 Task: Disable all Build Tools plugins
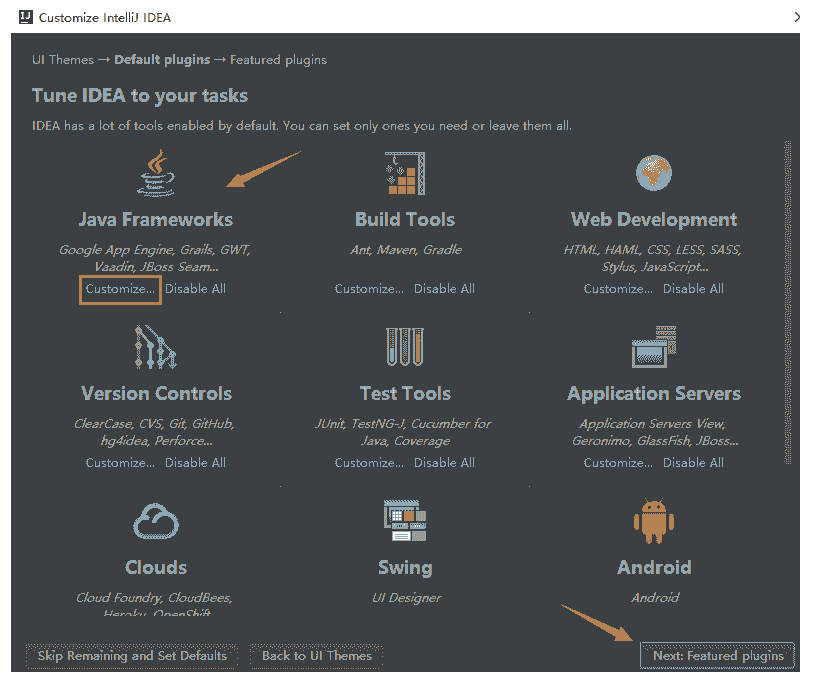click(x=444, y=289)
